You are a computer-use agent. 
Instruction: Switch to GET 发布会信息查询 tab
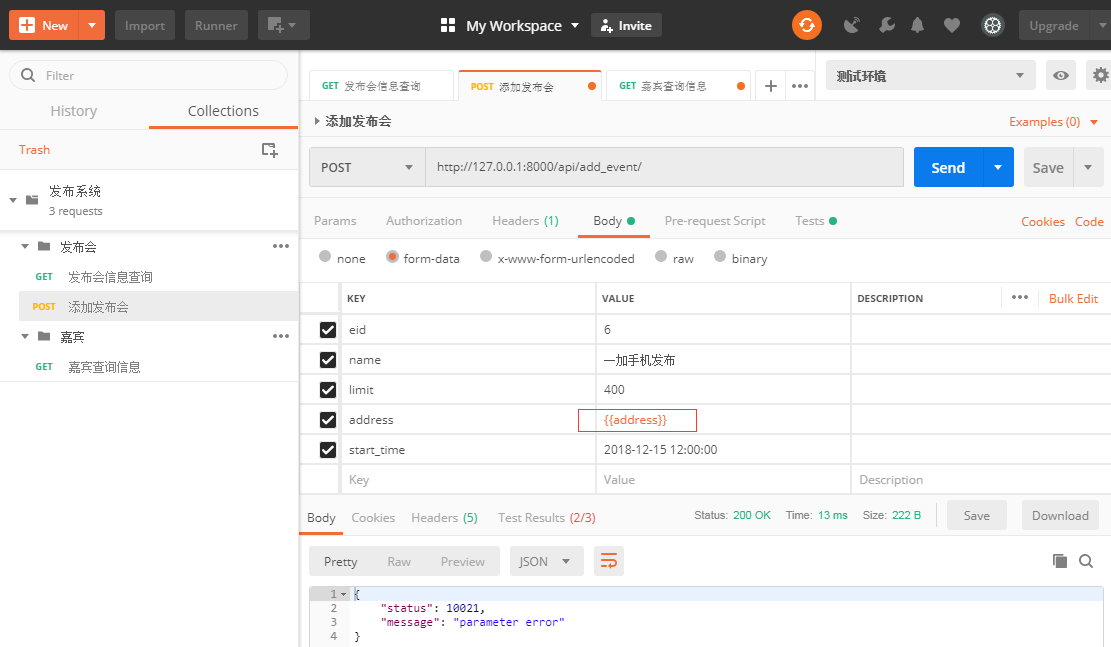point(381,86)
